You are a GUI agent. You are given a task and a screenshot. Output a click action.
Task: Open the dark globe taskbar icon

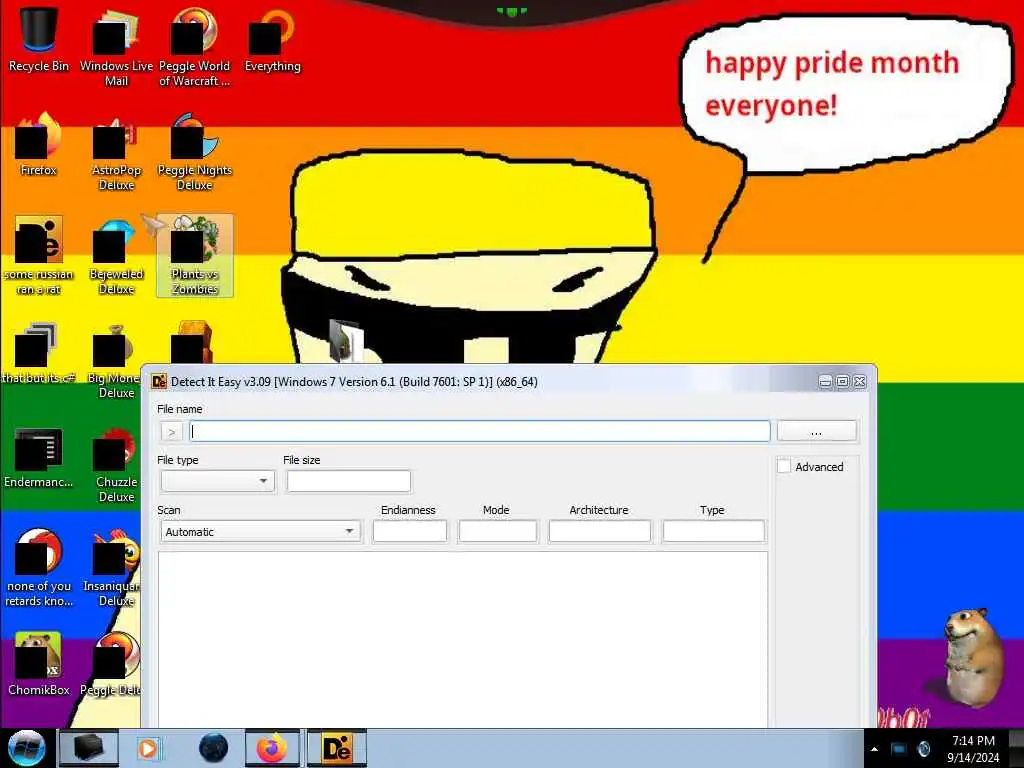(x=214, y=748)
